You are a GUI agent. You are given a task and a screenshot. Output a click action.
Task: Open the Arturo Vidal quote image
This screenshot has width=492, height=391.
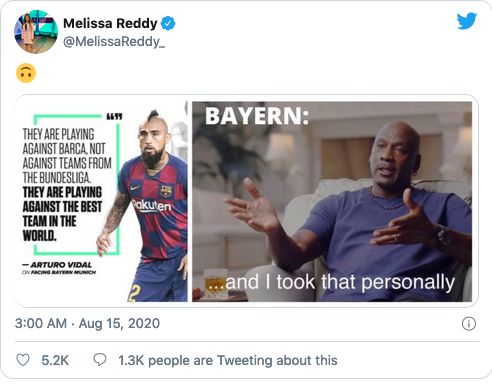102,202
